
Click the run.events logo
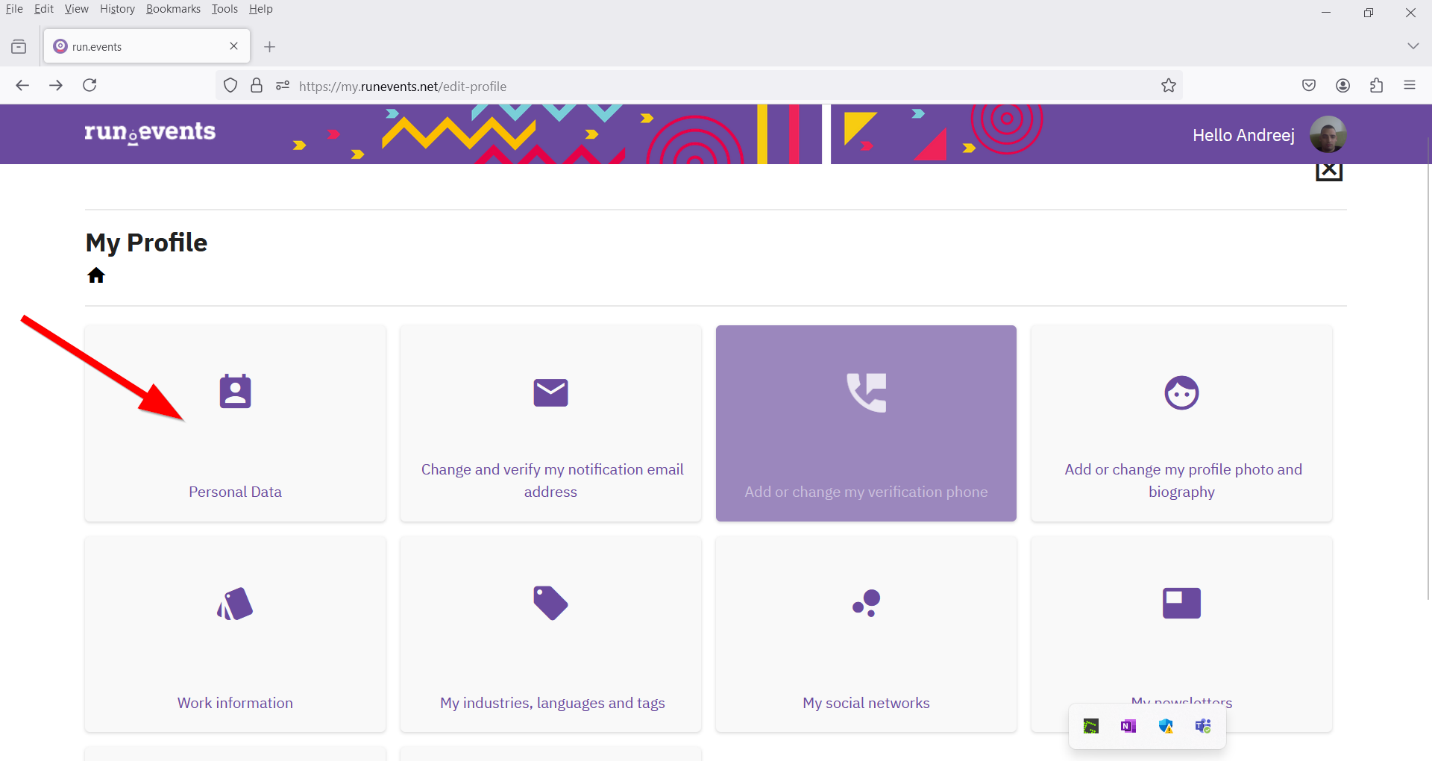click(150, 133)
